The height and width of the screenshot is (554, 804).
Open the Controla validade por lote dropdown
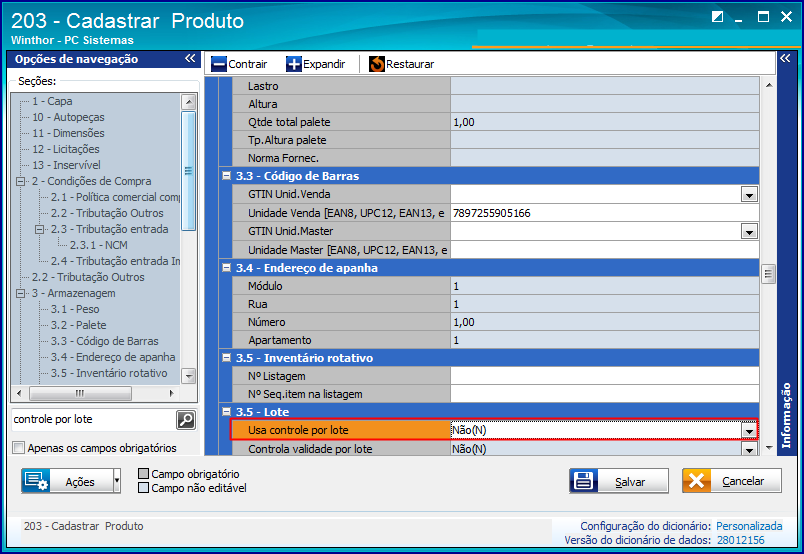[749, 449]
